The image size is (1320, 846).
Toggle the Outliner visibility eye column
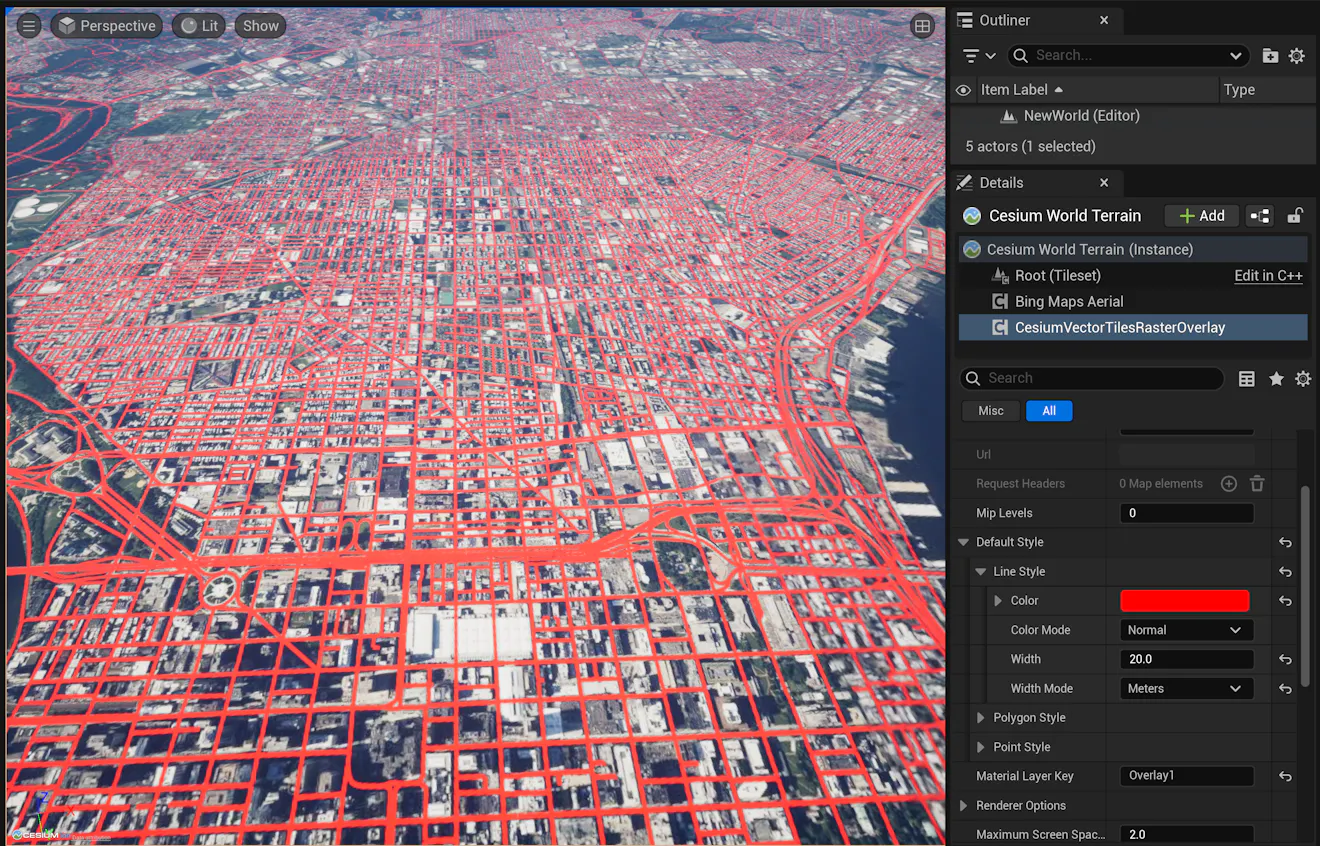click(963, 90)
